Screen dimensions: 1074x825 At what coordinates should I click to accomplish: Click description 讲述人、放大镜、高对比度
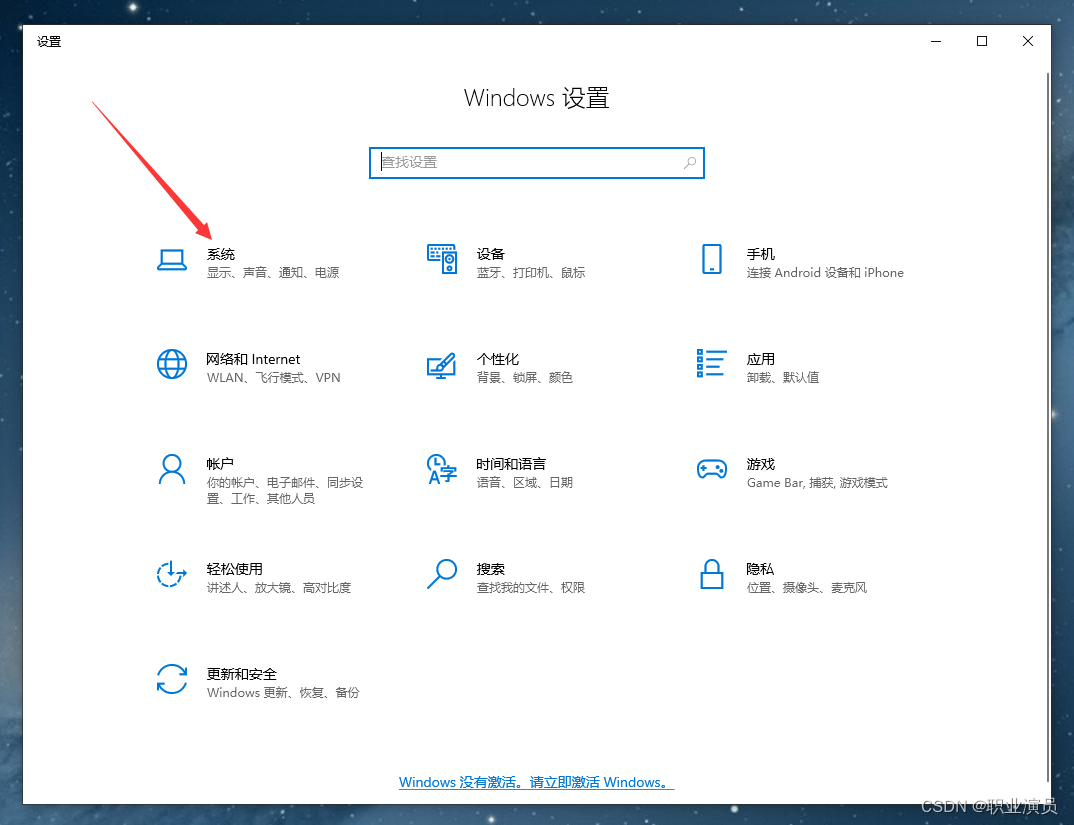[279, 587]
